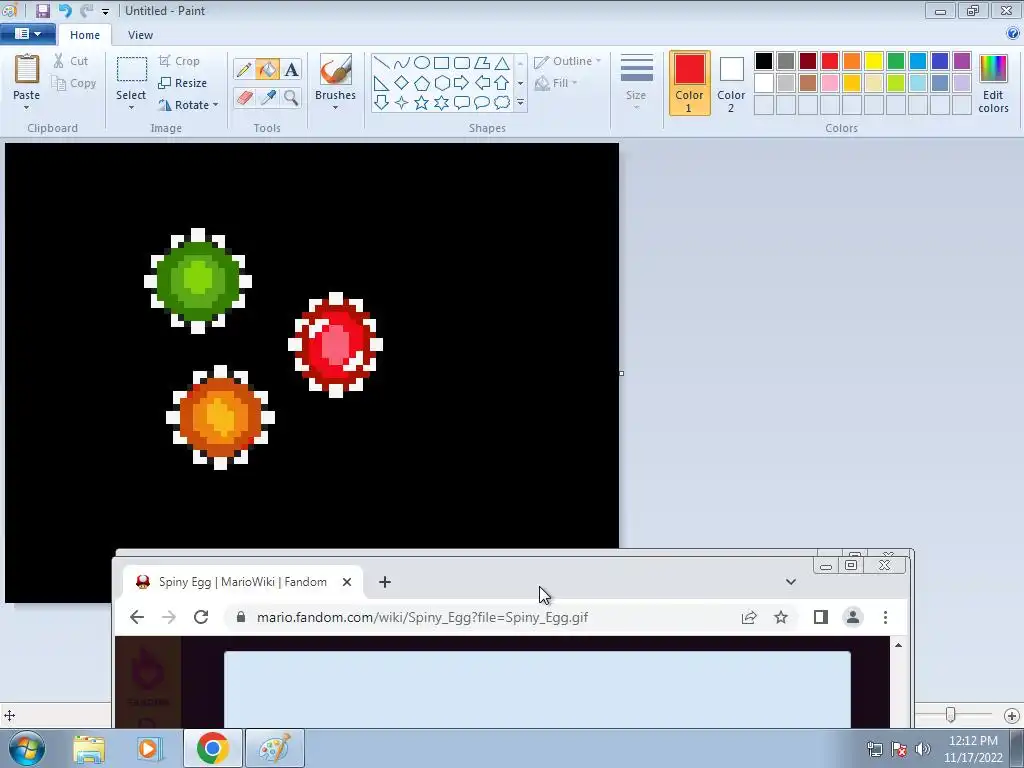The image size is (1024, 768).
Task: Select the Fill with color bucket tool
Action: (267, 69)
